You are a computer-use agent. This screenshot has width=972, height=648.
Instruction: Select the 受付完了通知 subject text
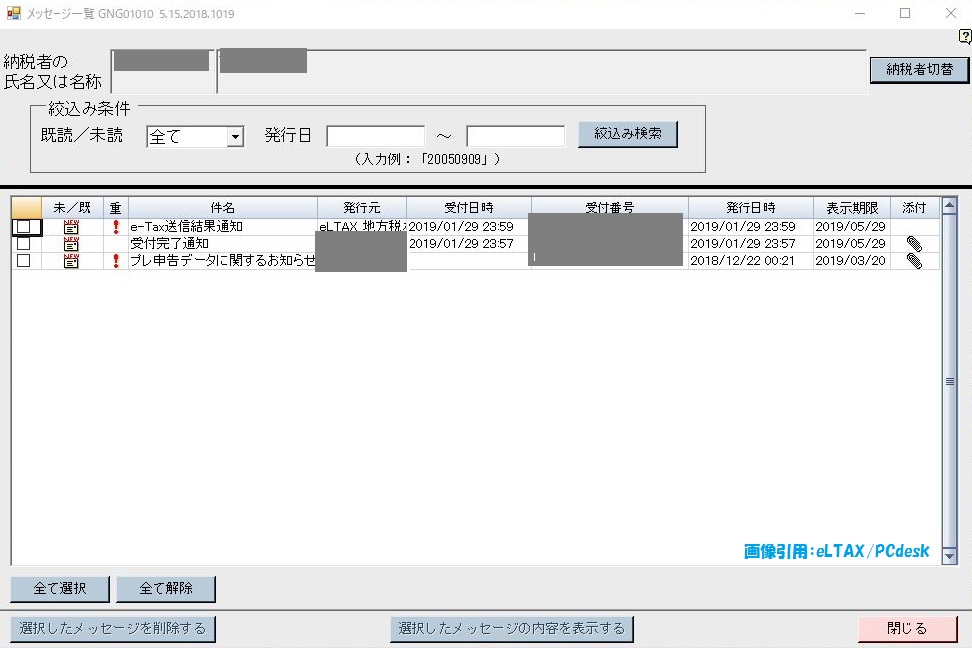(x=169, y=244)
